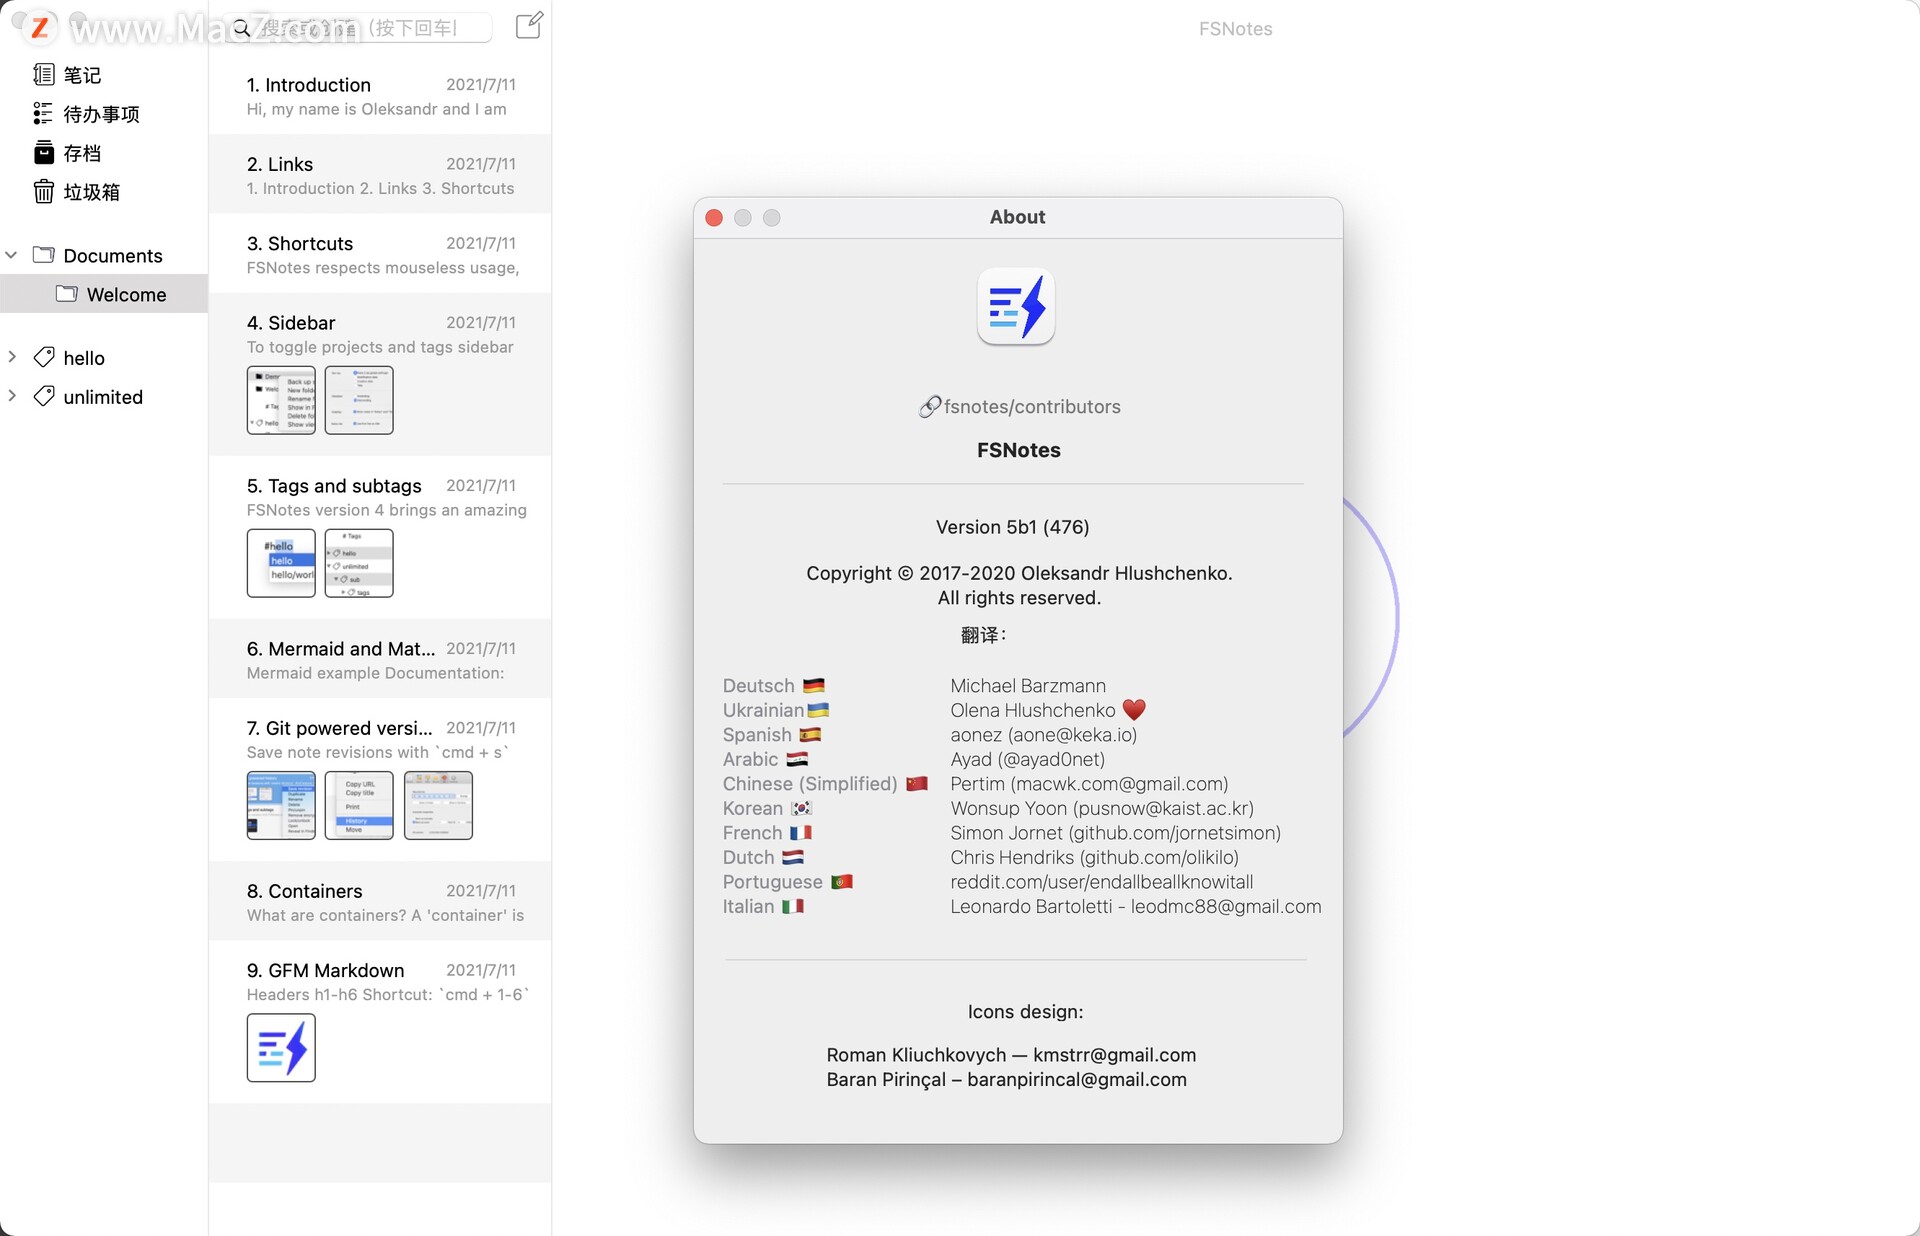Screen dimensions: 1920x1236
Task: Click reddit.com/user/endallbeallknowitall credit
Action: [1101, 882]
